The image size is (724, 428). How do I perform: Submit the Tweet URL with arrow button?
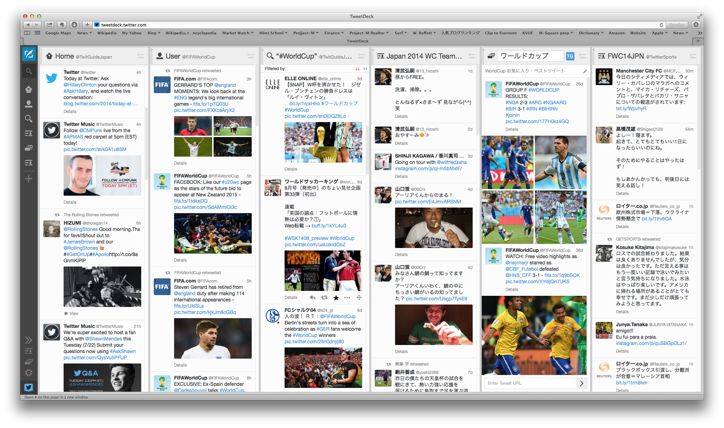[581, 383]
